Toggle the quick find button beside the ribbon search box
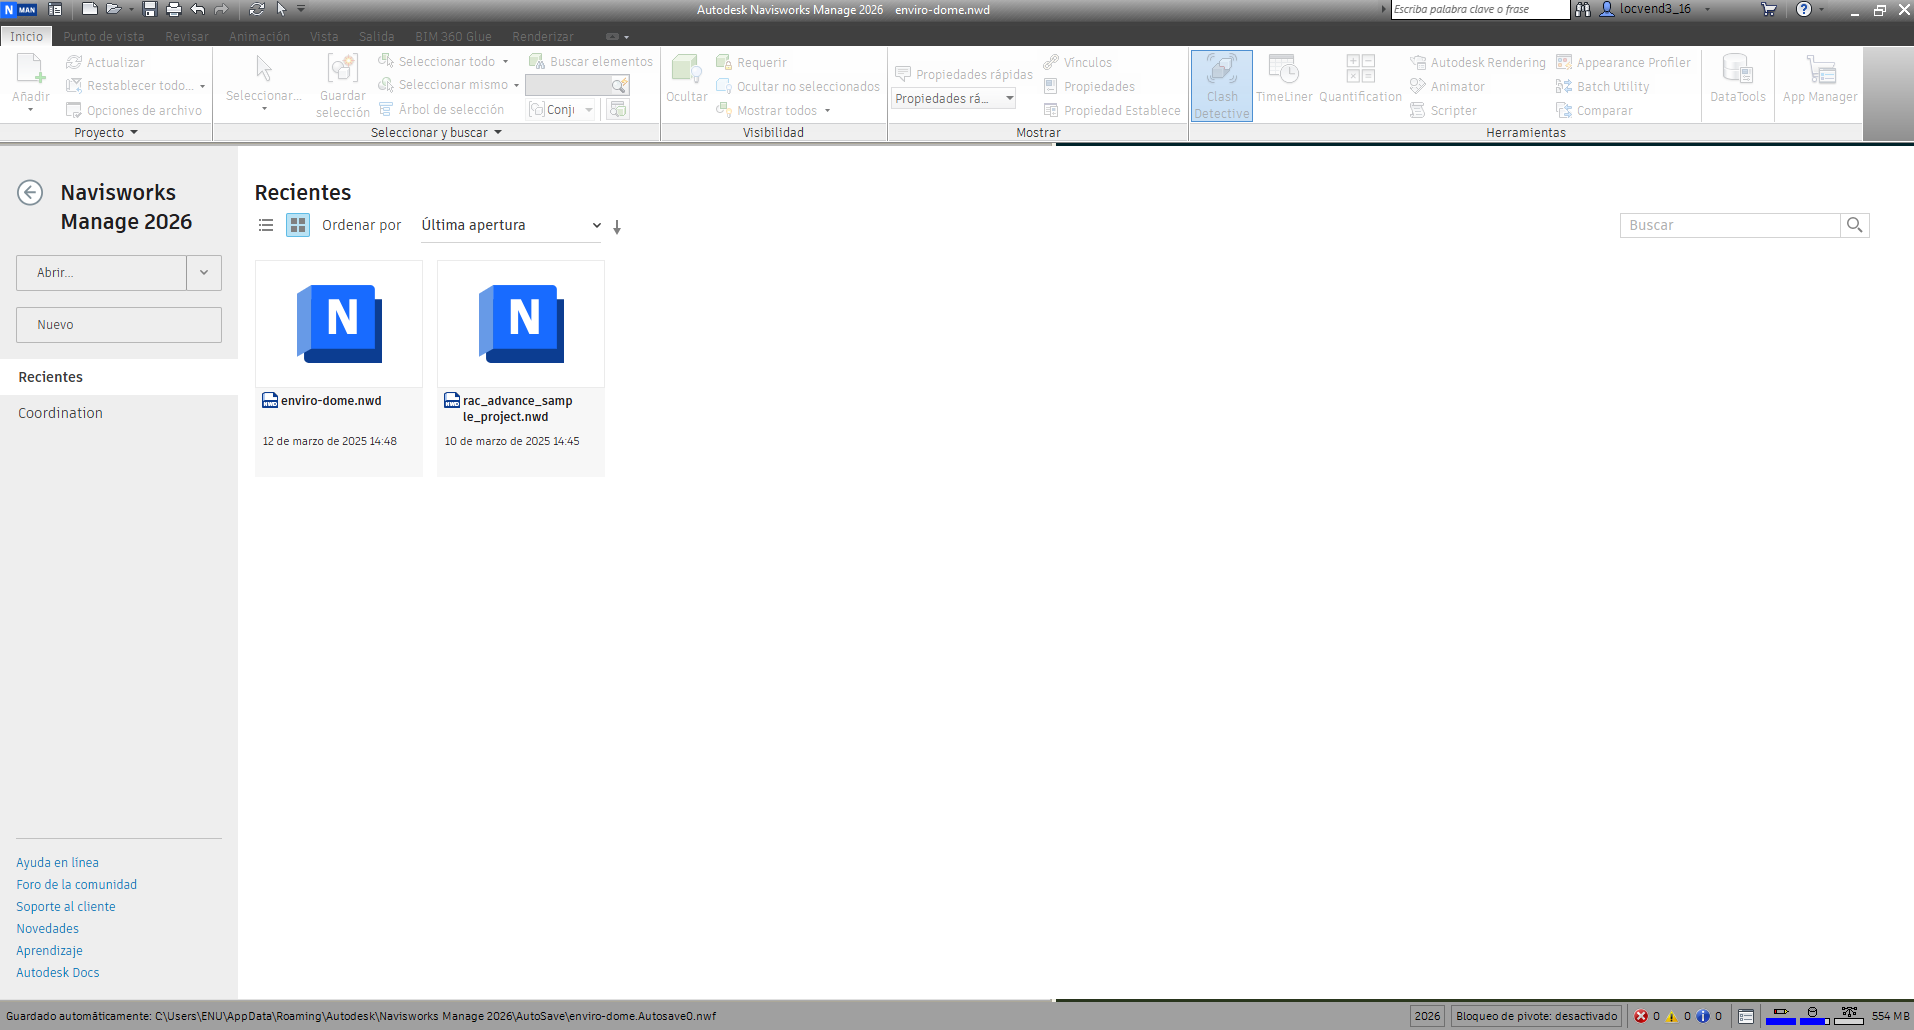 tap(620, 86)
